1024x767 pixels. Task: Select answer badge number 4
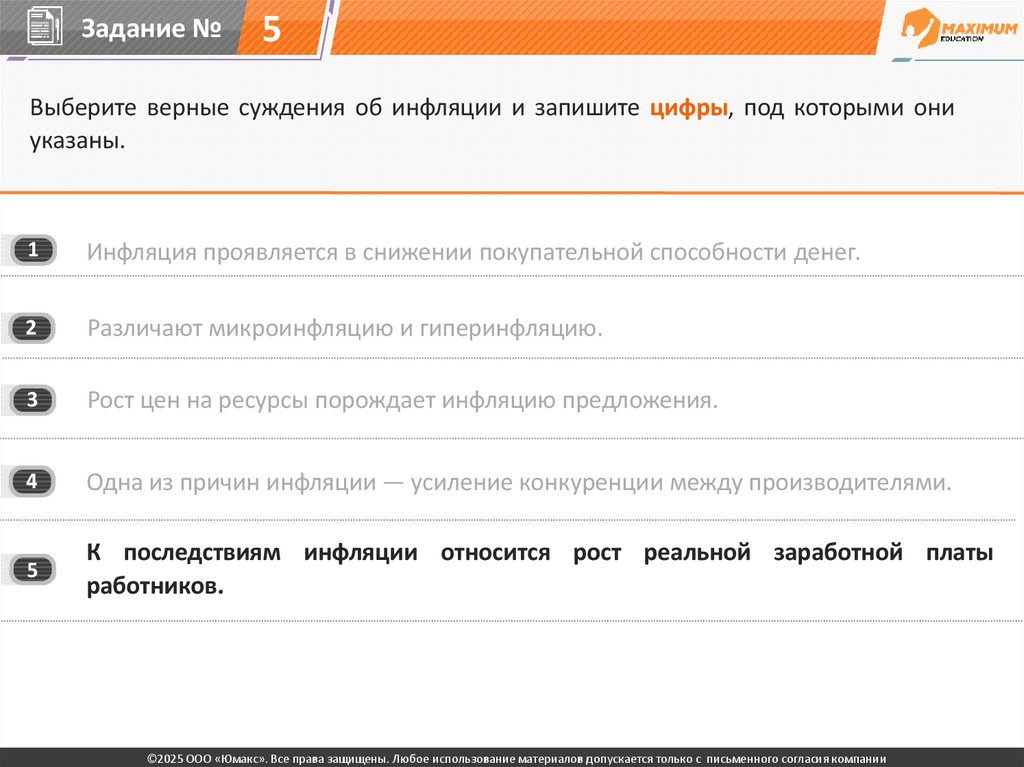(x=32, y=481)
